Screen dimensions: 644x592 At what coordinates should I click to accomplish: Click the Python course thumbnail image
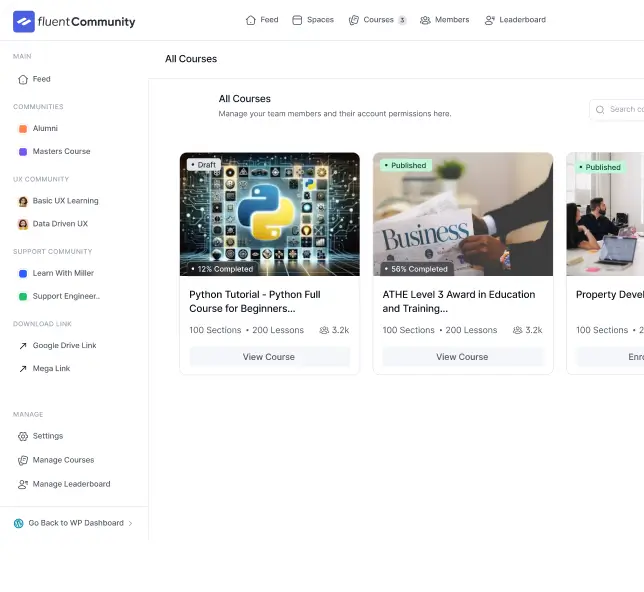(x=269, y=214)
